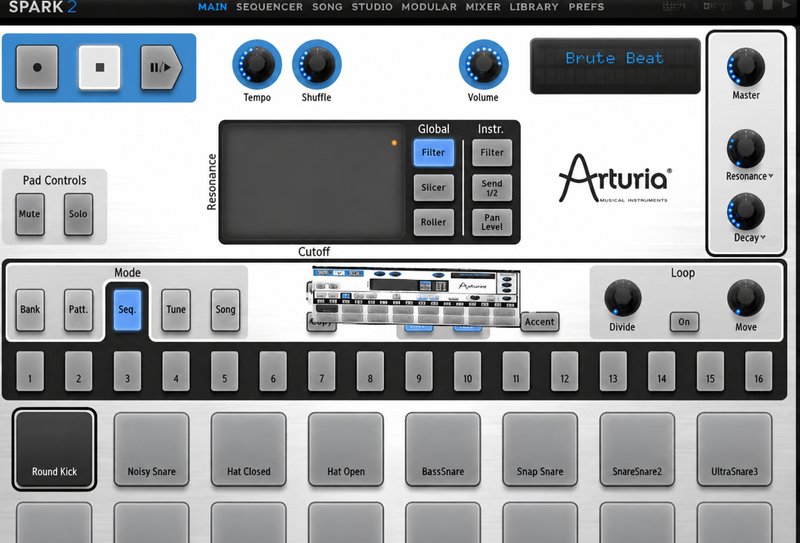Click the Cutoff/Resonance XY touch pad

(313, 182)
